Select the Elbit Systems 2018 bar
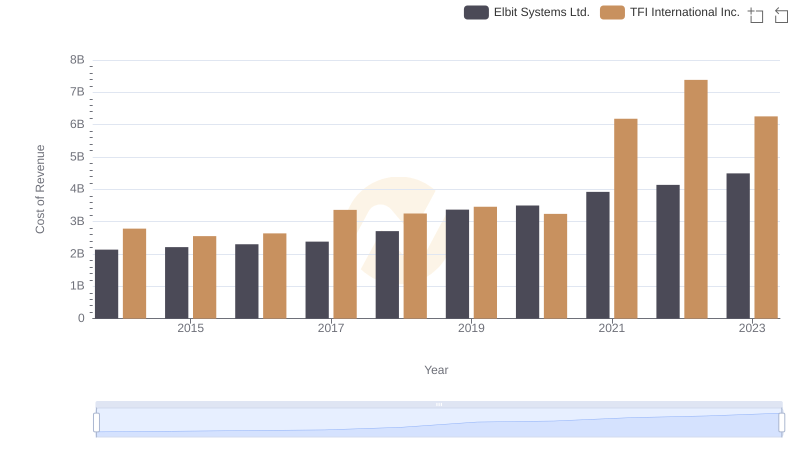Viewport: 800px width, 461px height. [x=387, y=275]
